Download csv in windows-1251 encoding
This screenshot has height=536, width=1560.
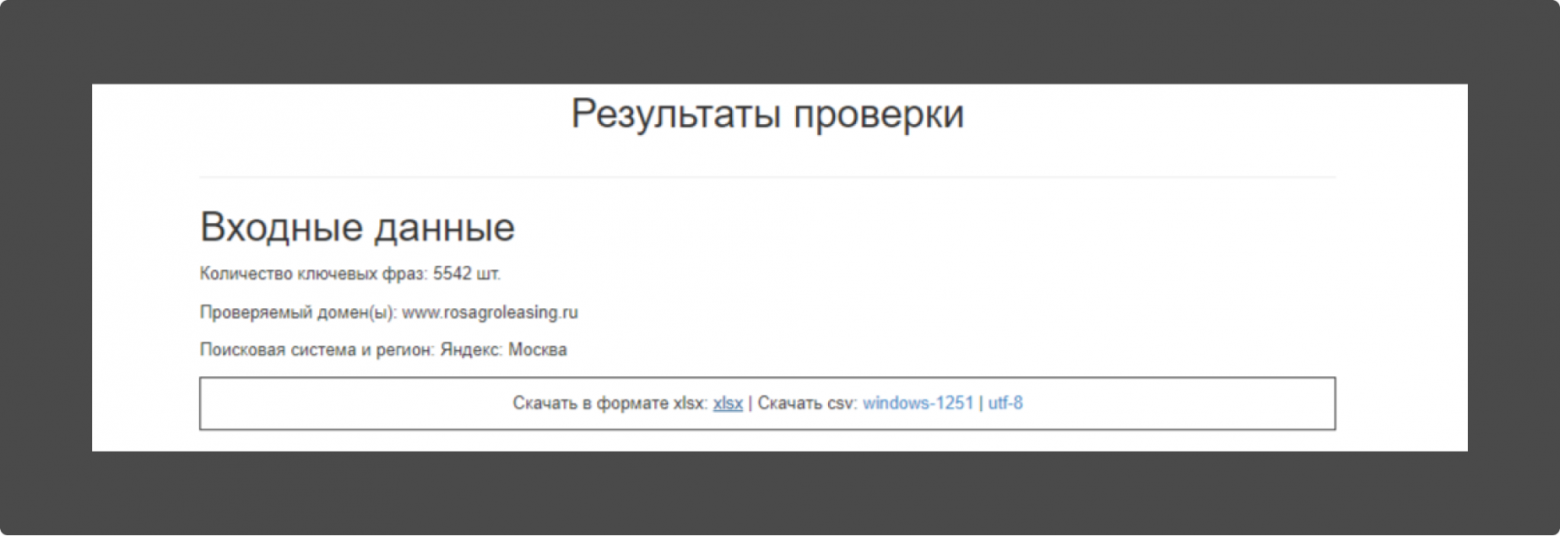[918, 404]
